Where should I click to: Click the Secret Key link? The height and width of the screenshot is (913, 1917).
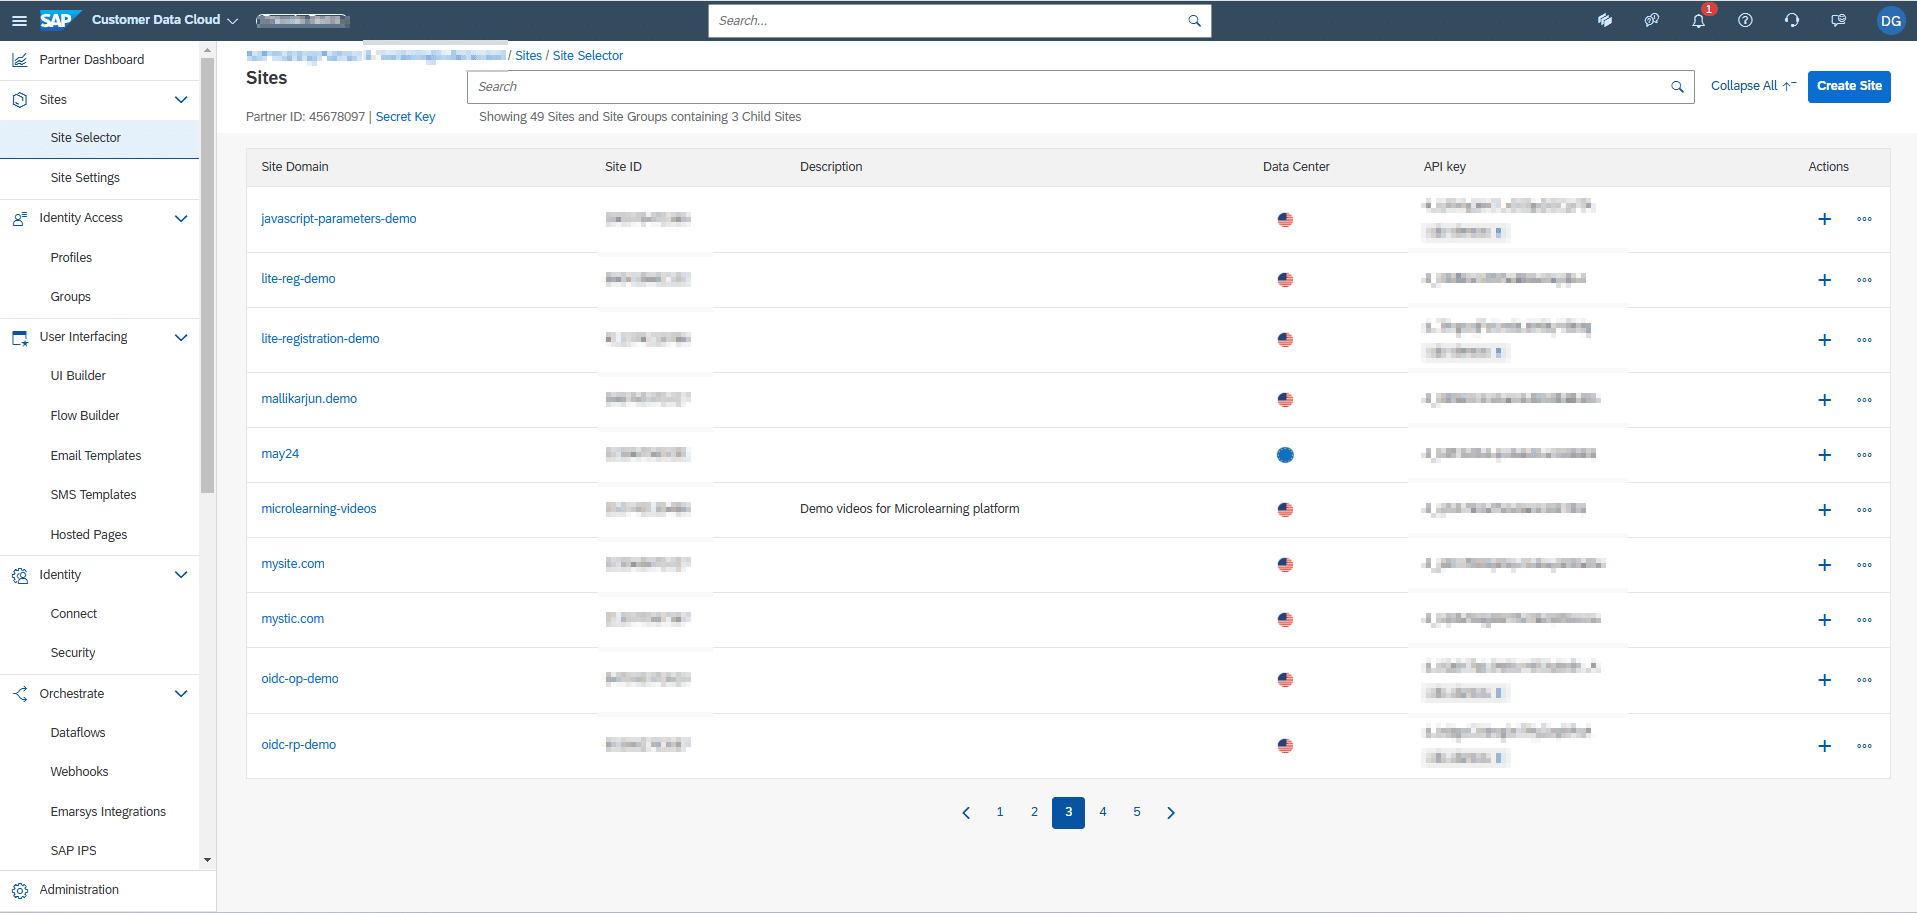click(x=405, y=117)
